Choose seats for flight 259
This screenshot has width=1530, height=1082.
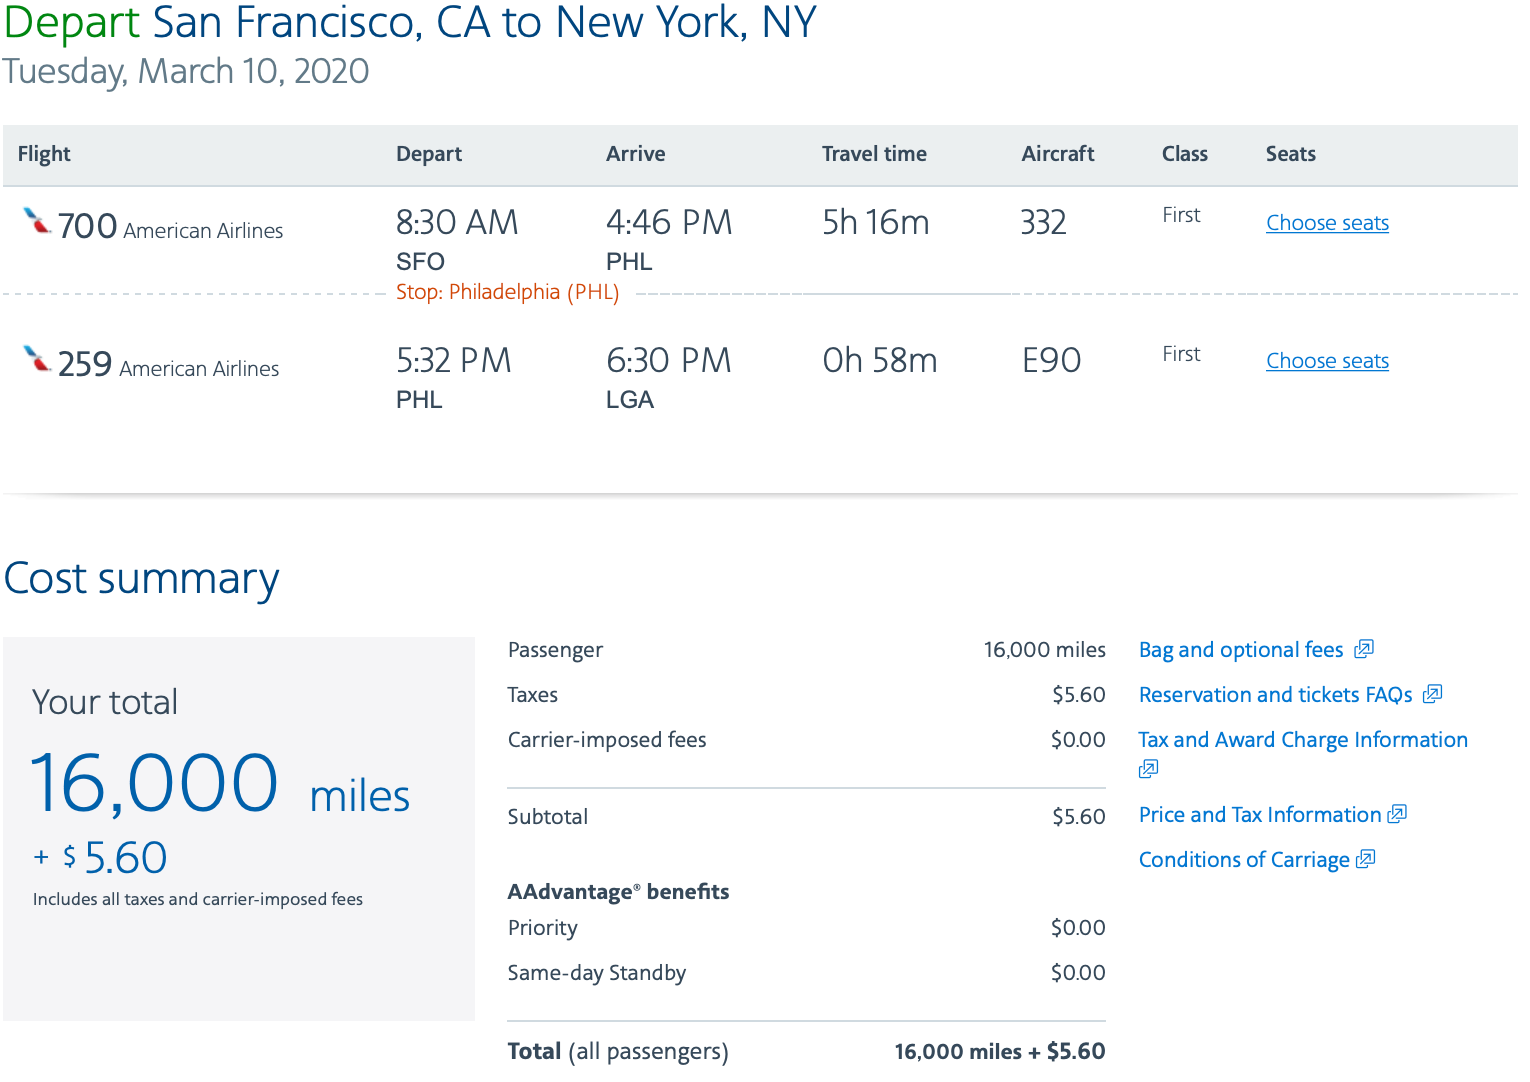click(x=1327, y=361)
